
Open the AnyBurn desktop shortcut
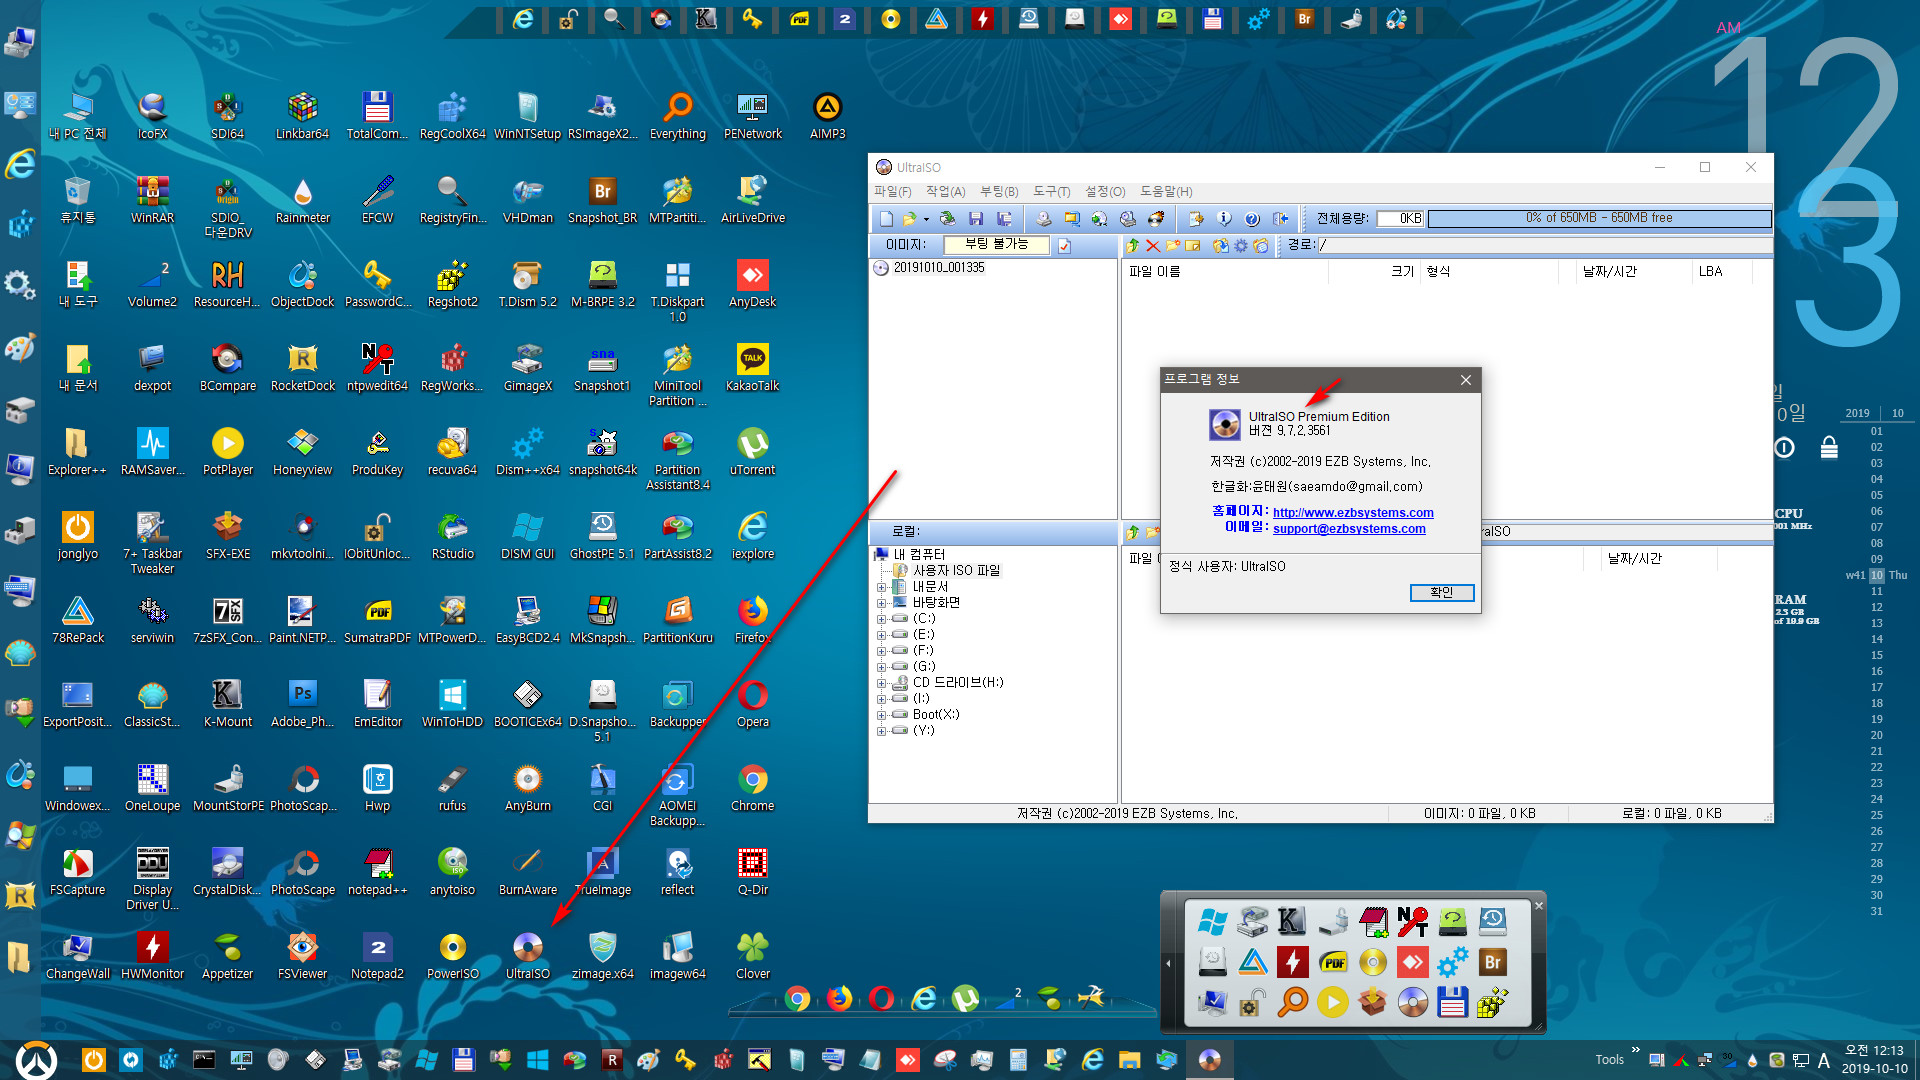527,787
